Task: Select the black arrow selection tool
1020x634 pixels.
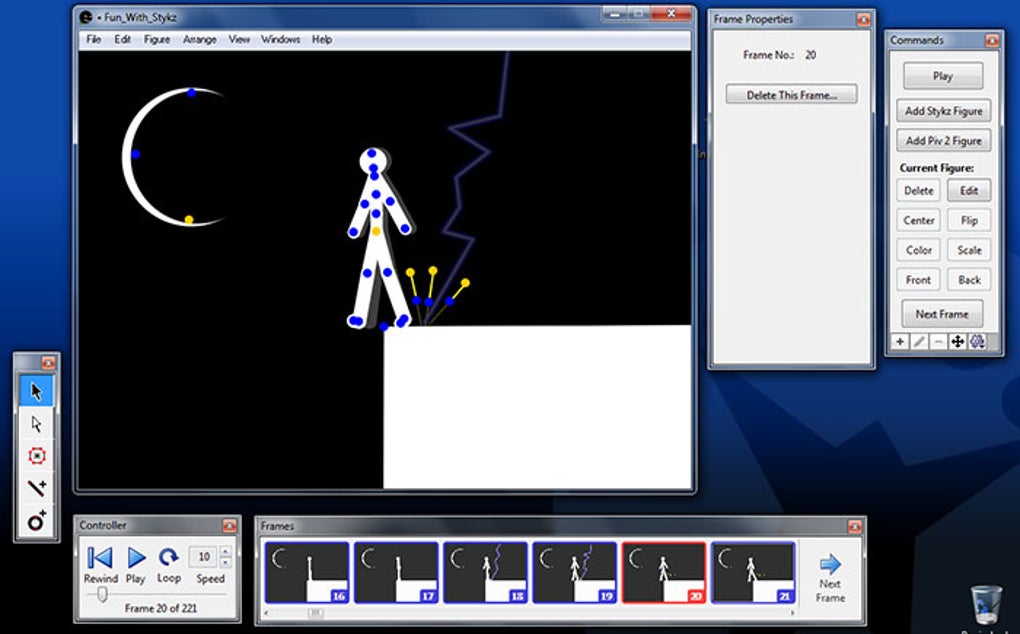Action: pos(36,391)
